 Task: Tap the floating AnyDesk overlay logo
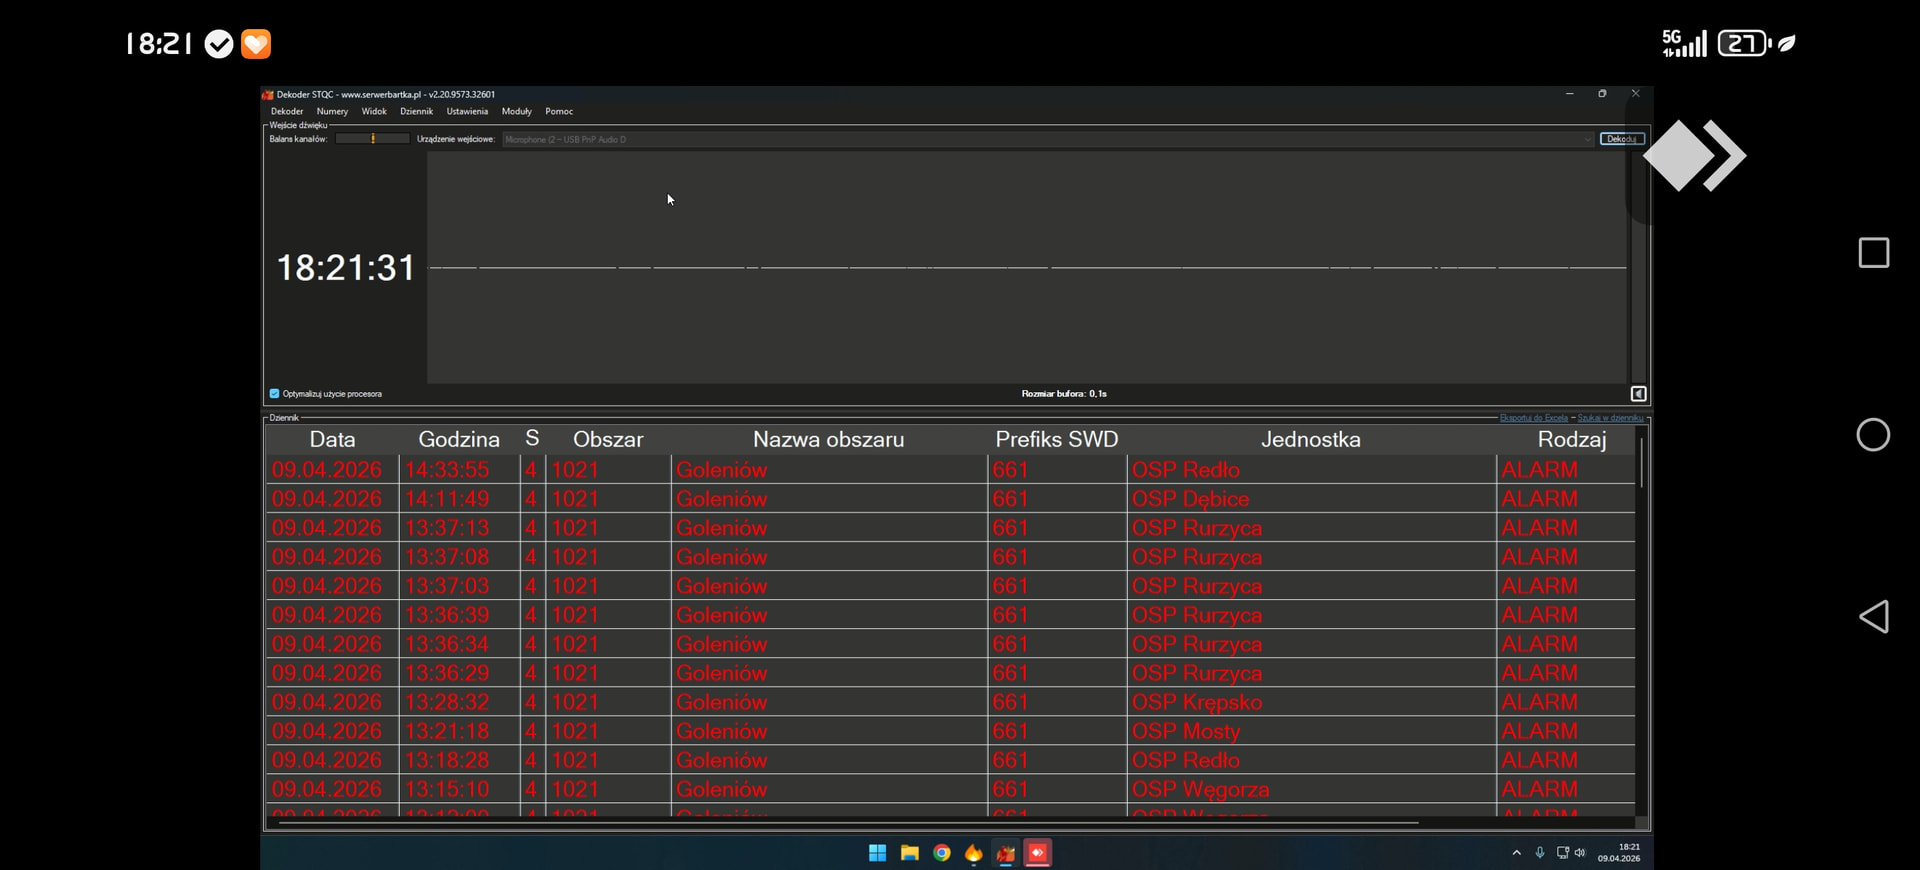tap(1694, 156)
